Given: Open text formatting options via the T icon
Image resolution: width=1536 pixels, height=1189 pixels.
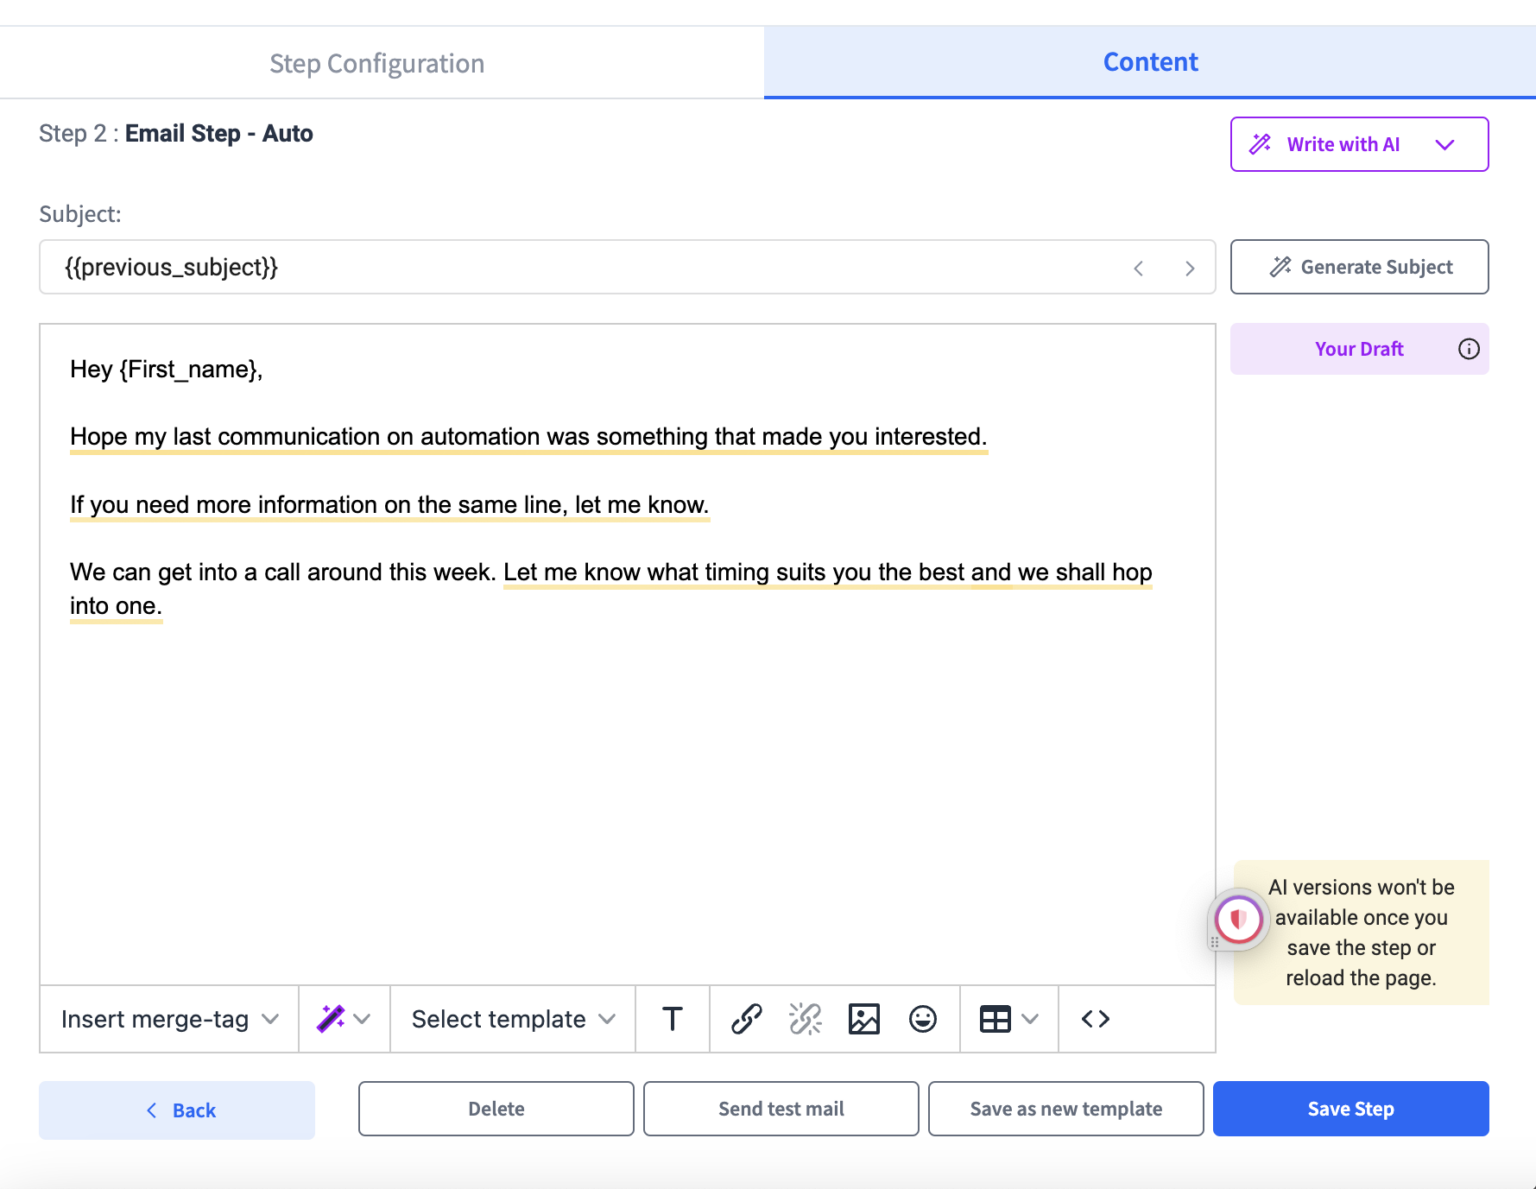Looking at the screenshot, I should (672, 1019).
